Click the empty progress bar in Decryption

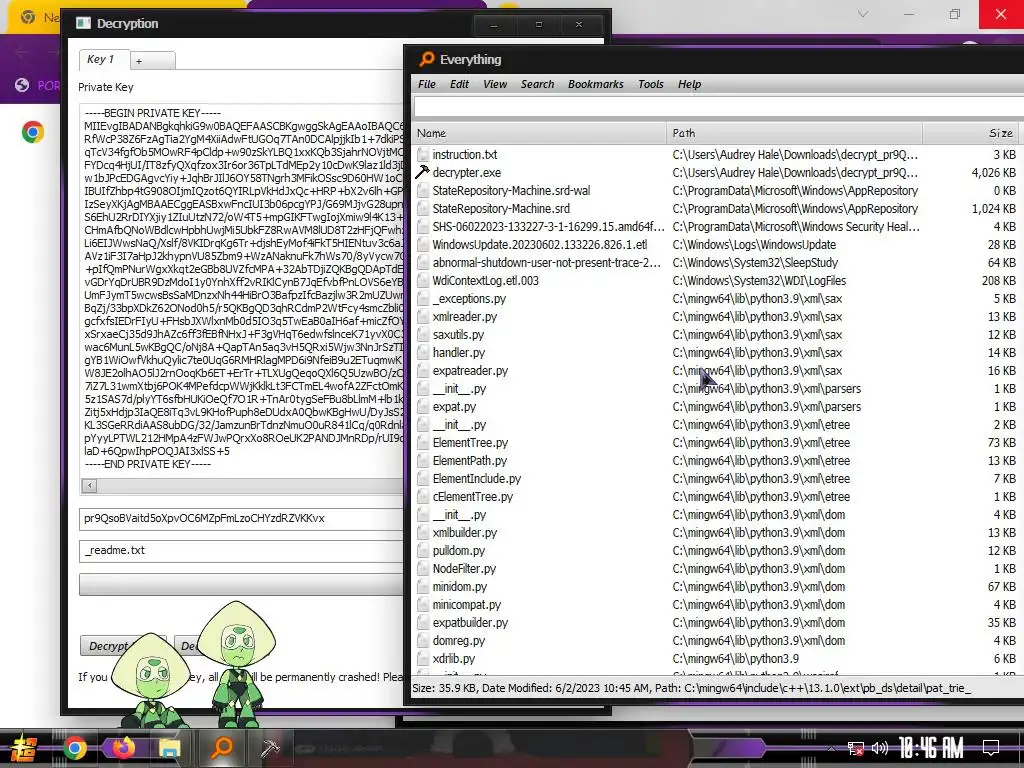(242, 584)
